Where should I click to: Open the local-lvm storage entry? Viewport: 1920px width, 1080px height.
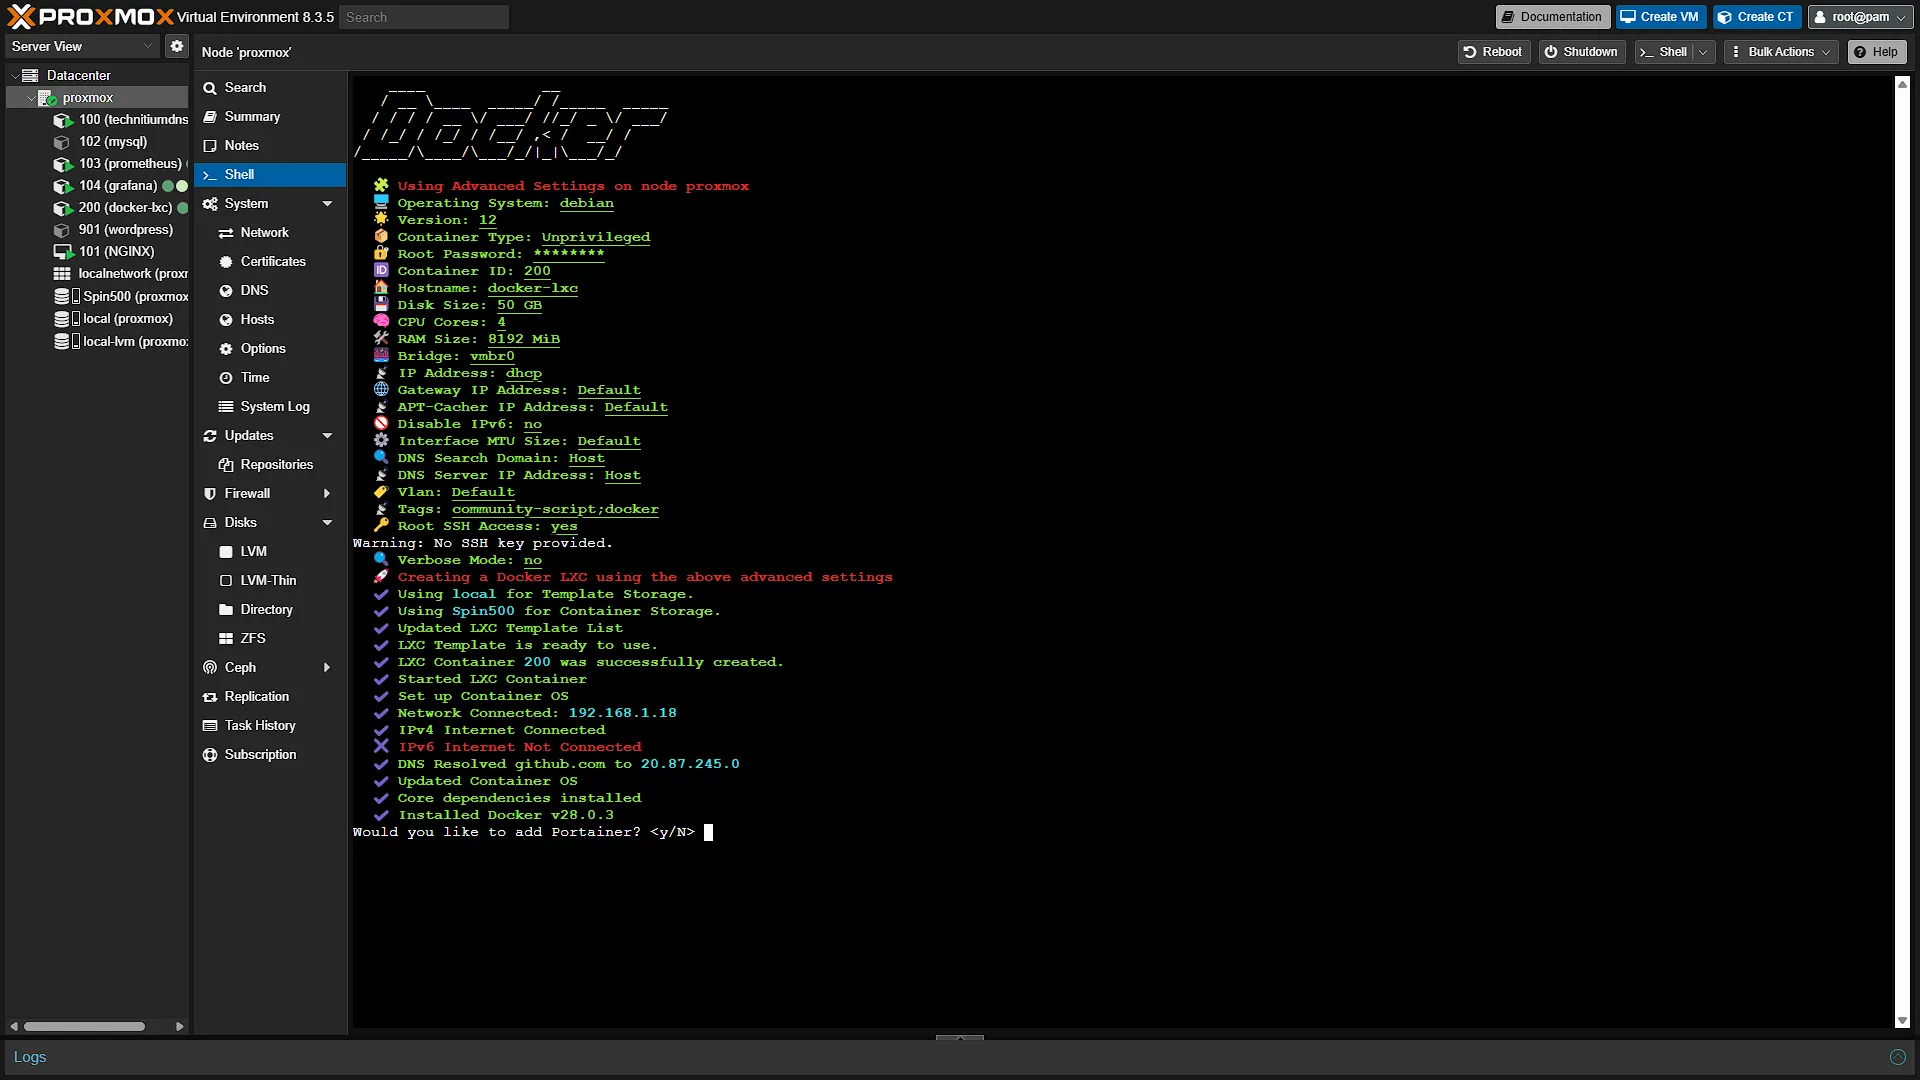pyautogui.click(x=121, y=342)
